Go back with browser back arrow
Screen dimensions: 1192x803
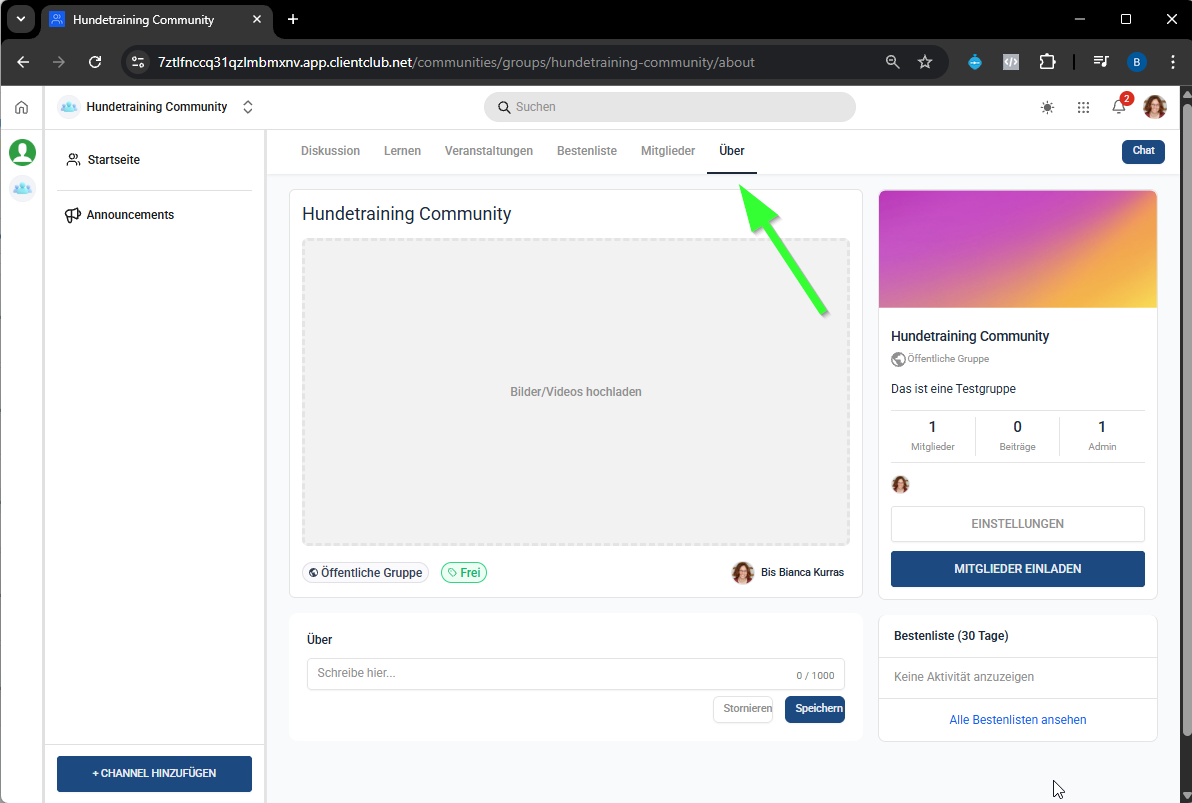click(x=23, y=62)
